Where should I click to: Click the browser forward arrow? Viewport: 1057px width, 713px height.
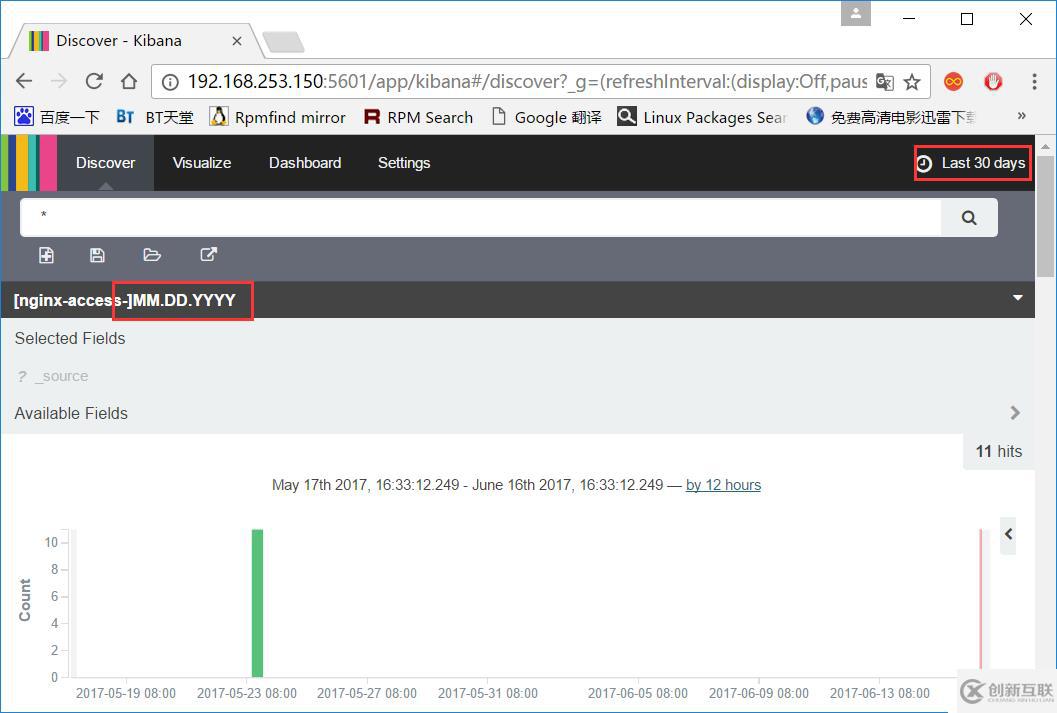point(59,82)
